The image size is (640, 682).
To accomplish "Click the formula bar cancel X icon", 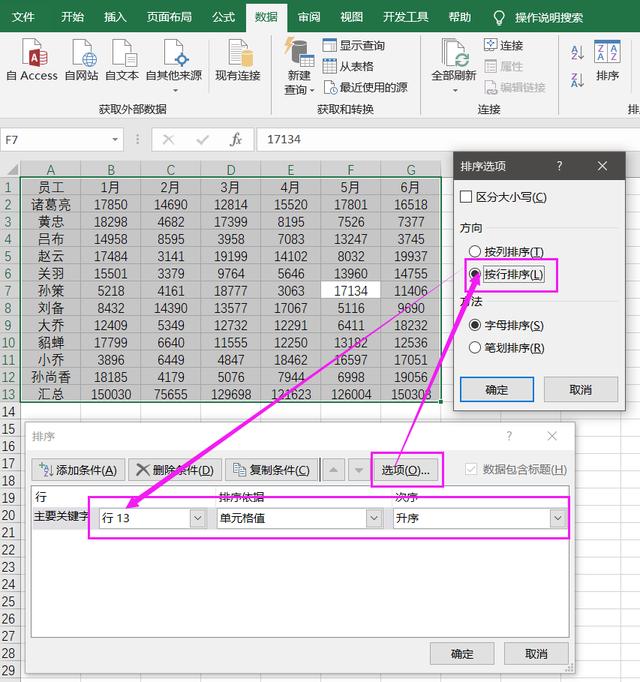I will click(x=168, y=140).
